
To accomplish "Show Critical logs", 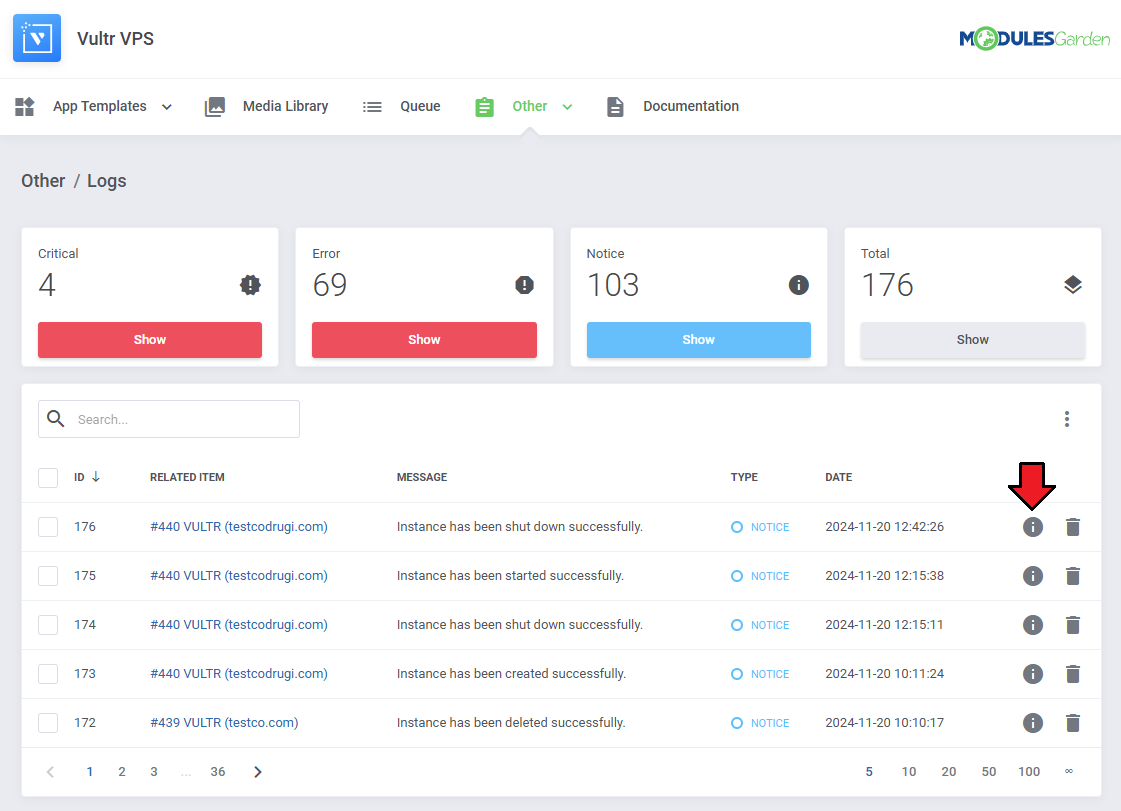I will coord(150,340).
